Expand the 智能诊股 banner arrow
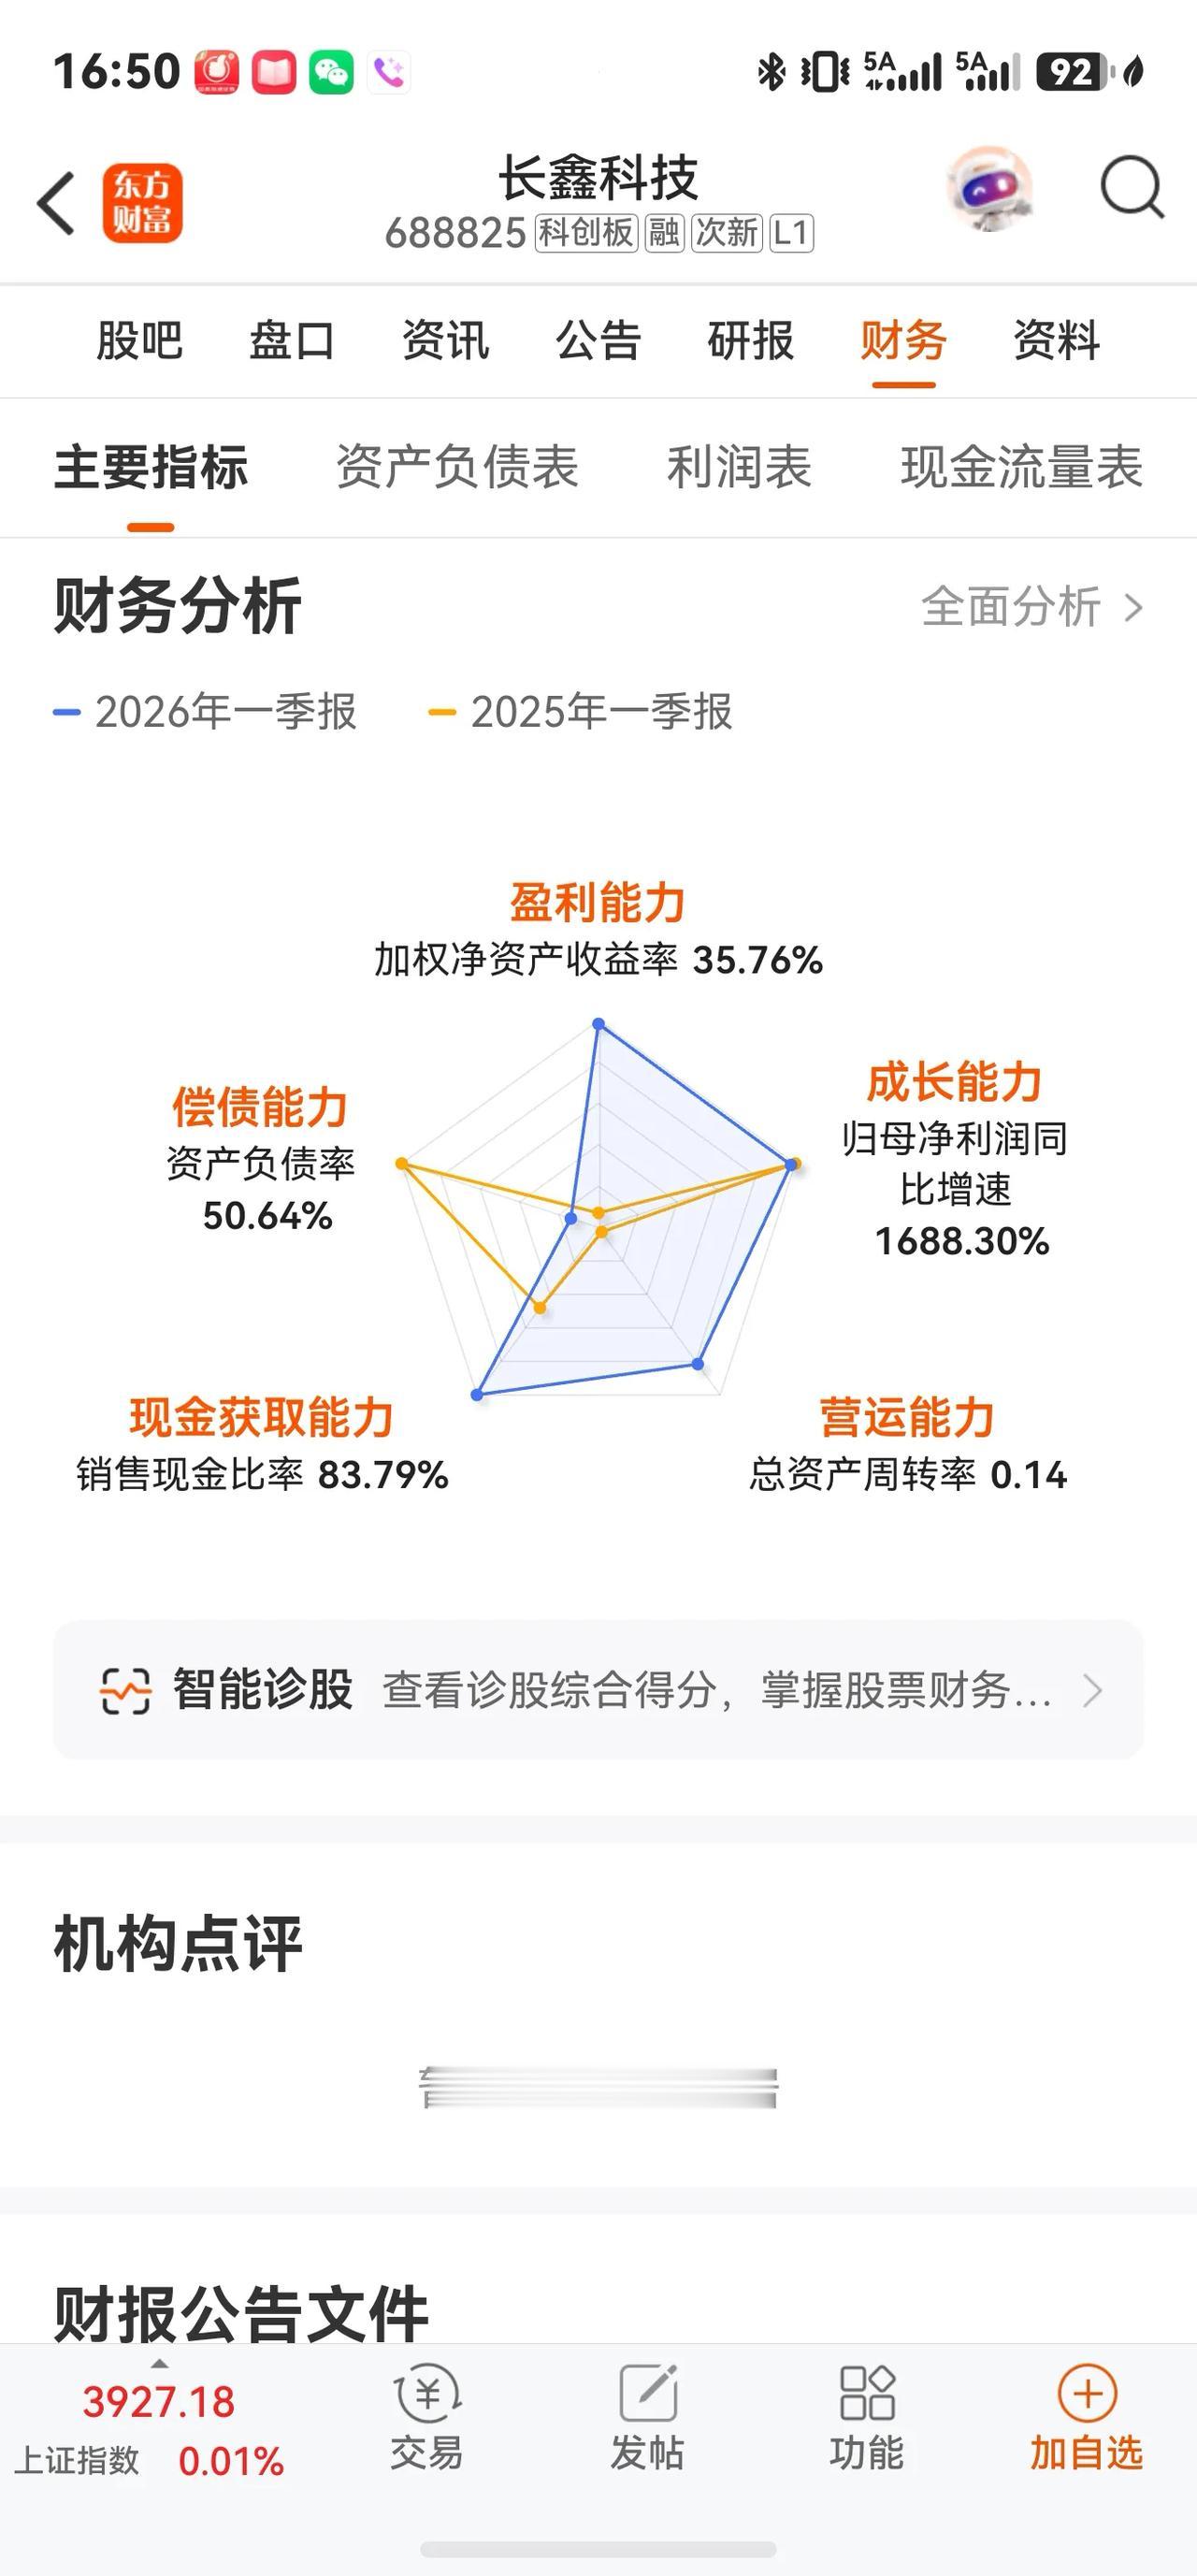This screenshot has height=2576, width=1197. coord(1093,1691)
